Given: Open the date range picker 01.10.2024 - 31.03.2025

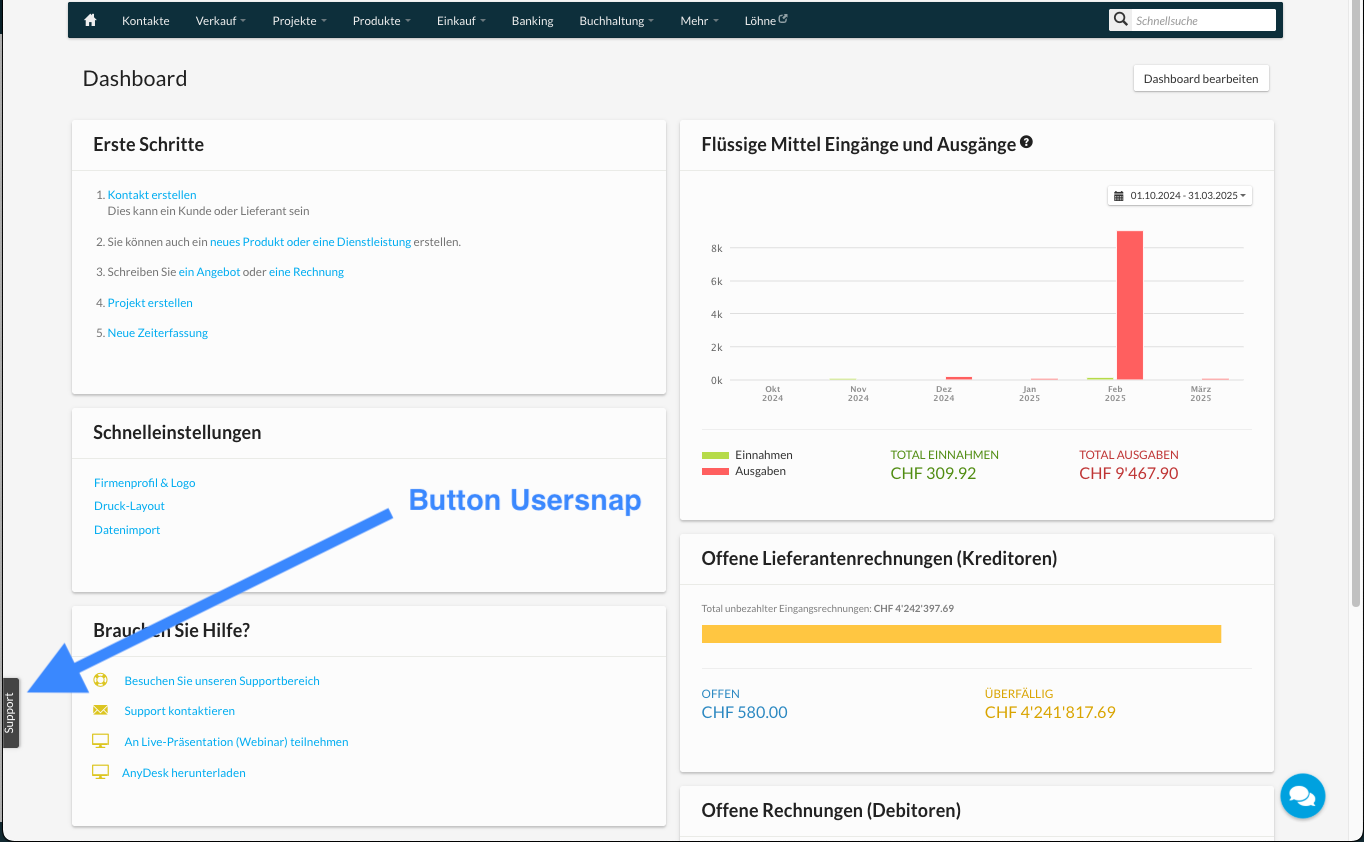Looking at the screenshot, I should coord(1180,196).
